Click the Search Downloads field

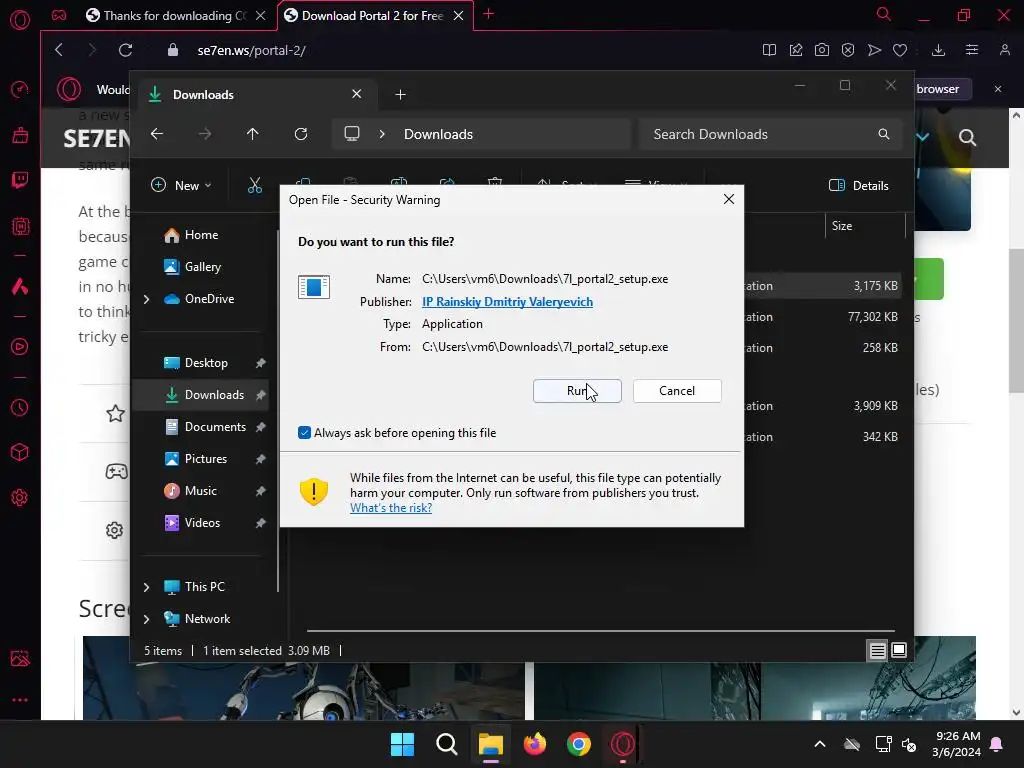tap(771, 134)
